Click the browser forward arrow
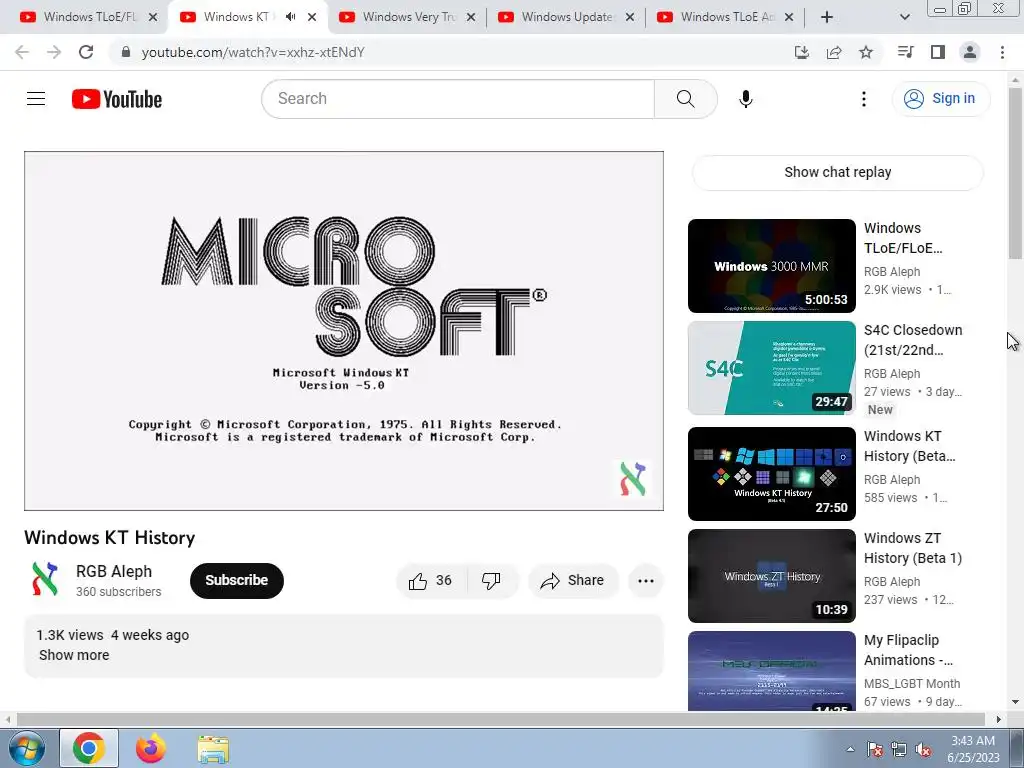Image resolution: width=1024 pixels, height=768 pixels. (54, 52)
